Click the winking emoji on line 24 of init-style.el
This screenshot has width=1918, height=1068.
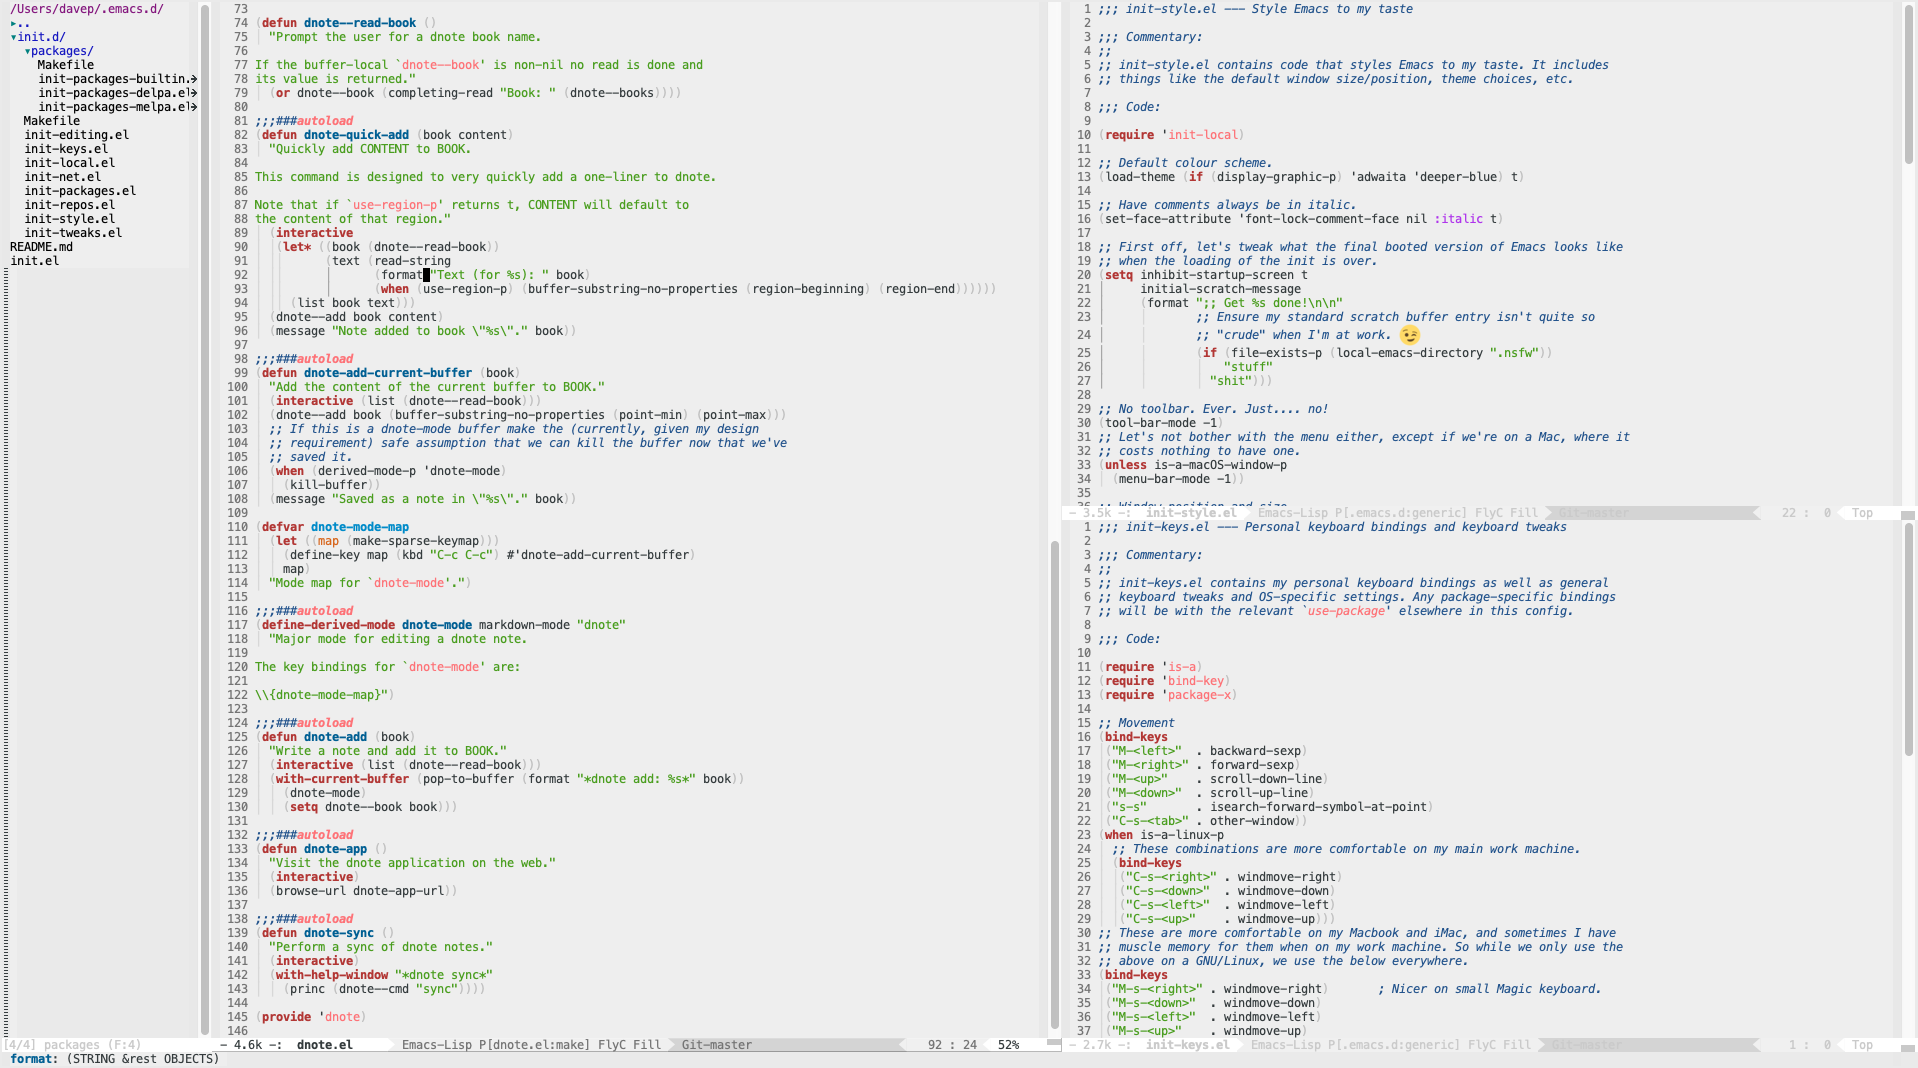tap(1410, 336)
